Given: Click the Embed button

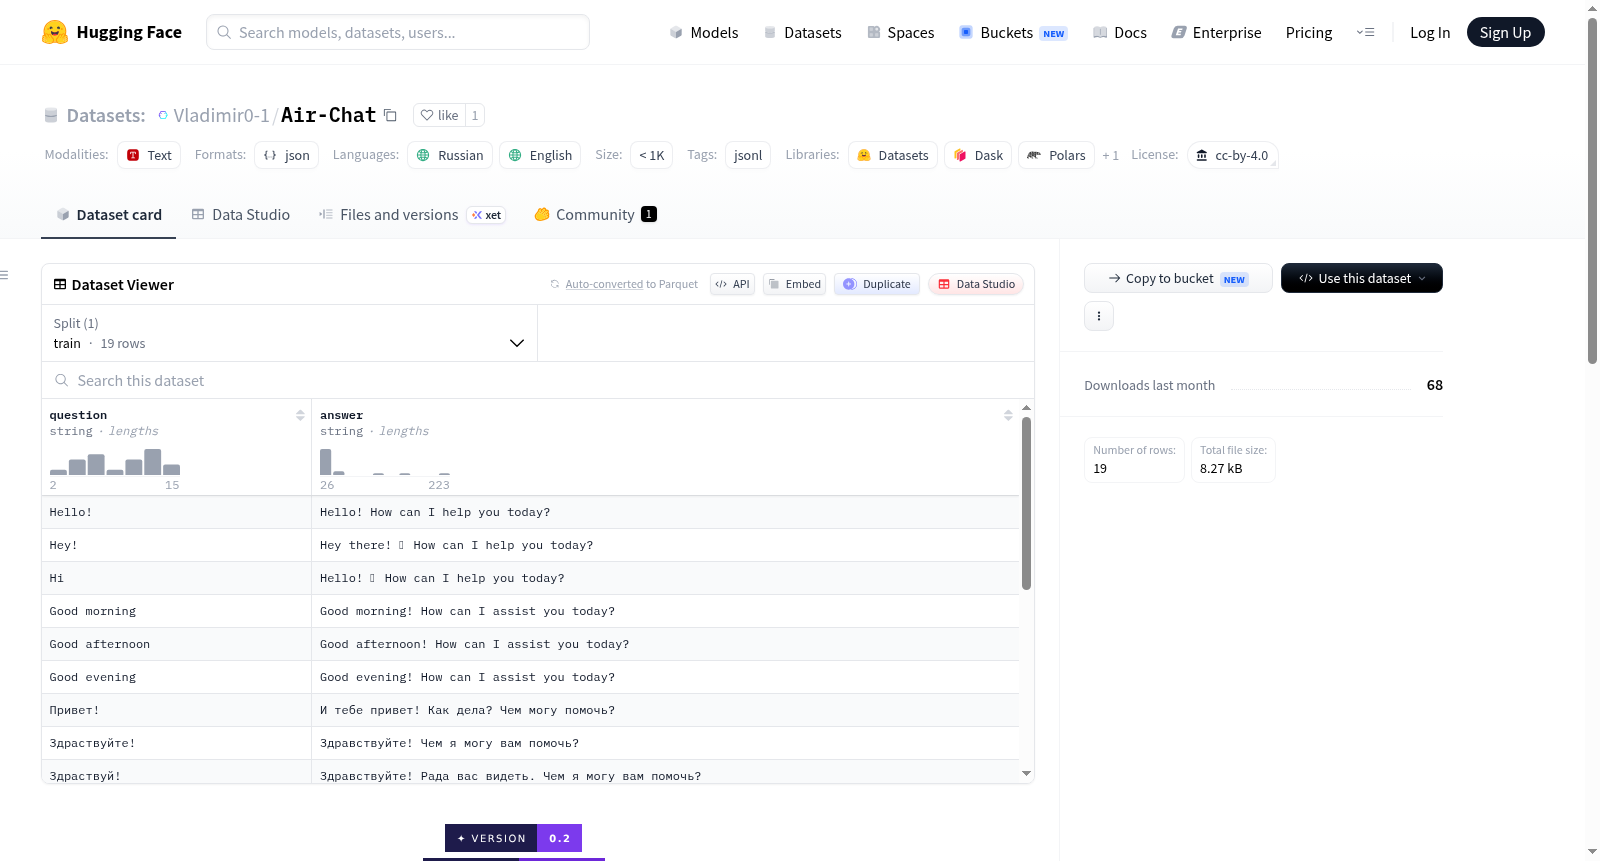Looking at the screenshot, I should click(x=795, y=284).
